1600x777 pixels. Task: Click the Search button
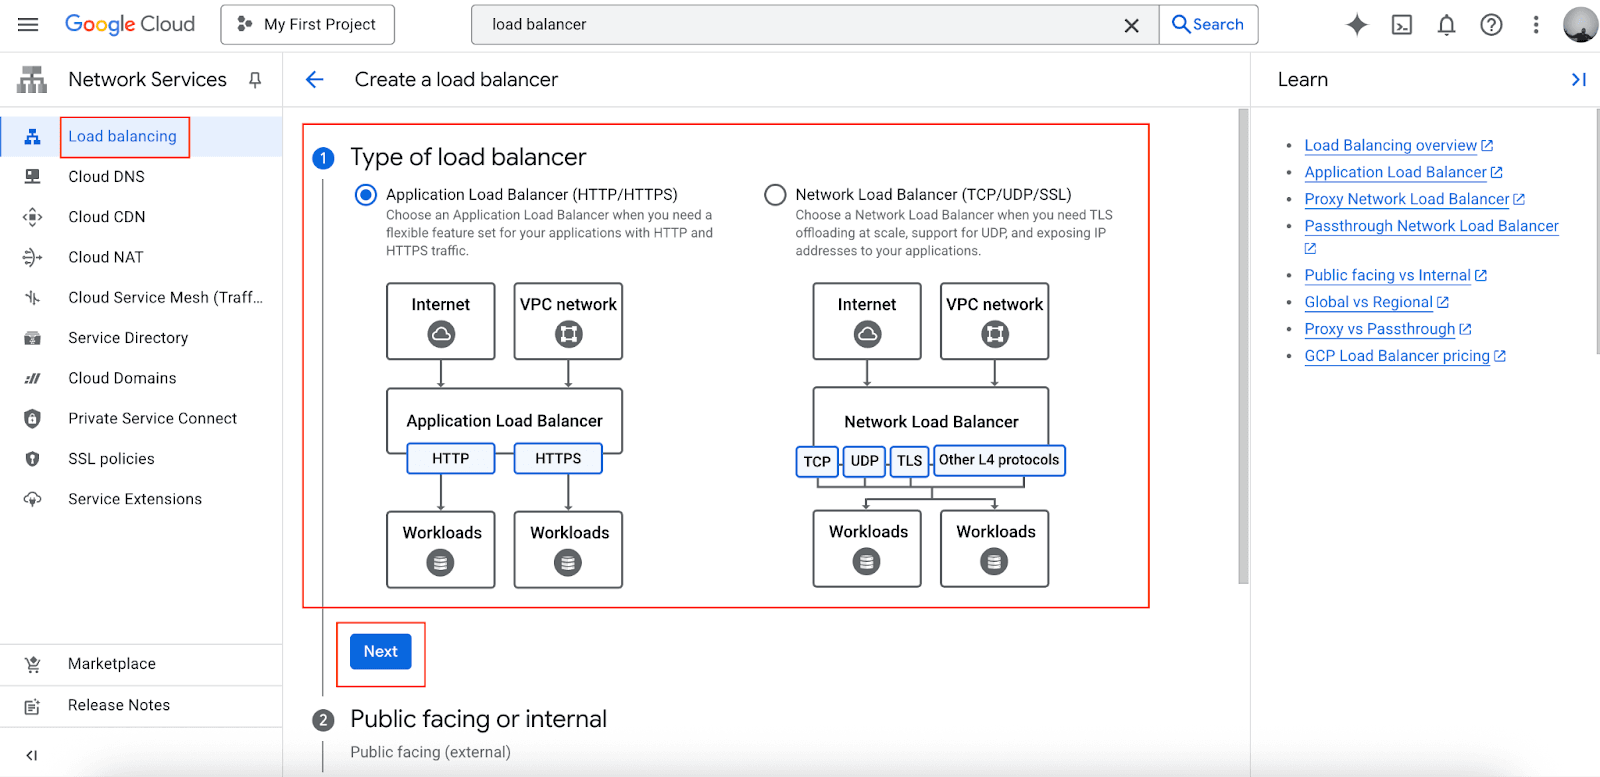[x=1208, y=24]
